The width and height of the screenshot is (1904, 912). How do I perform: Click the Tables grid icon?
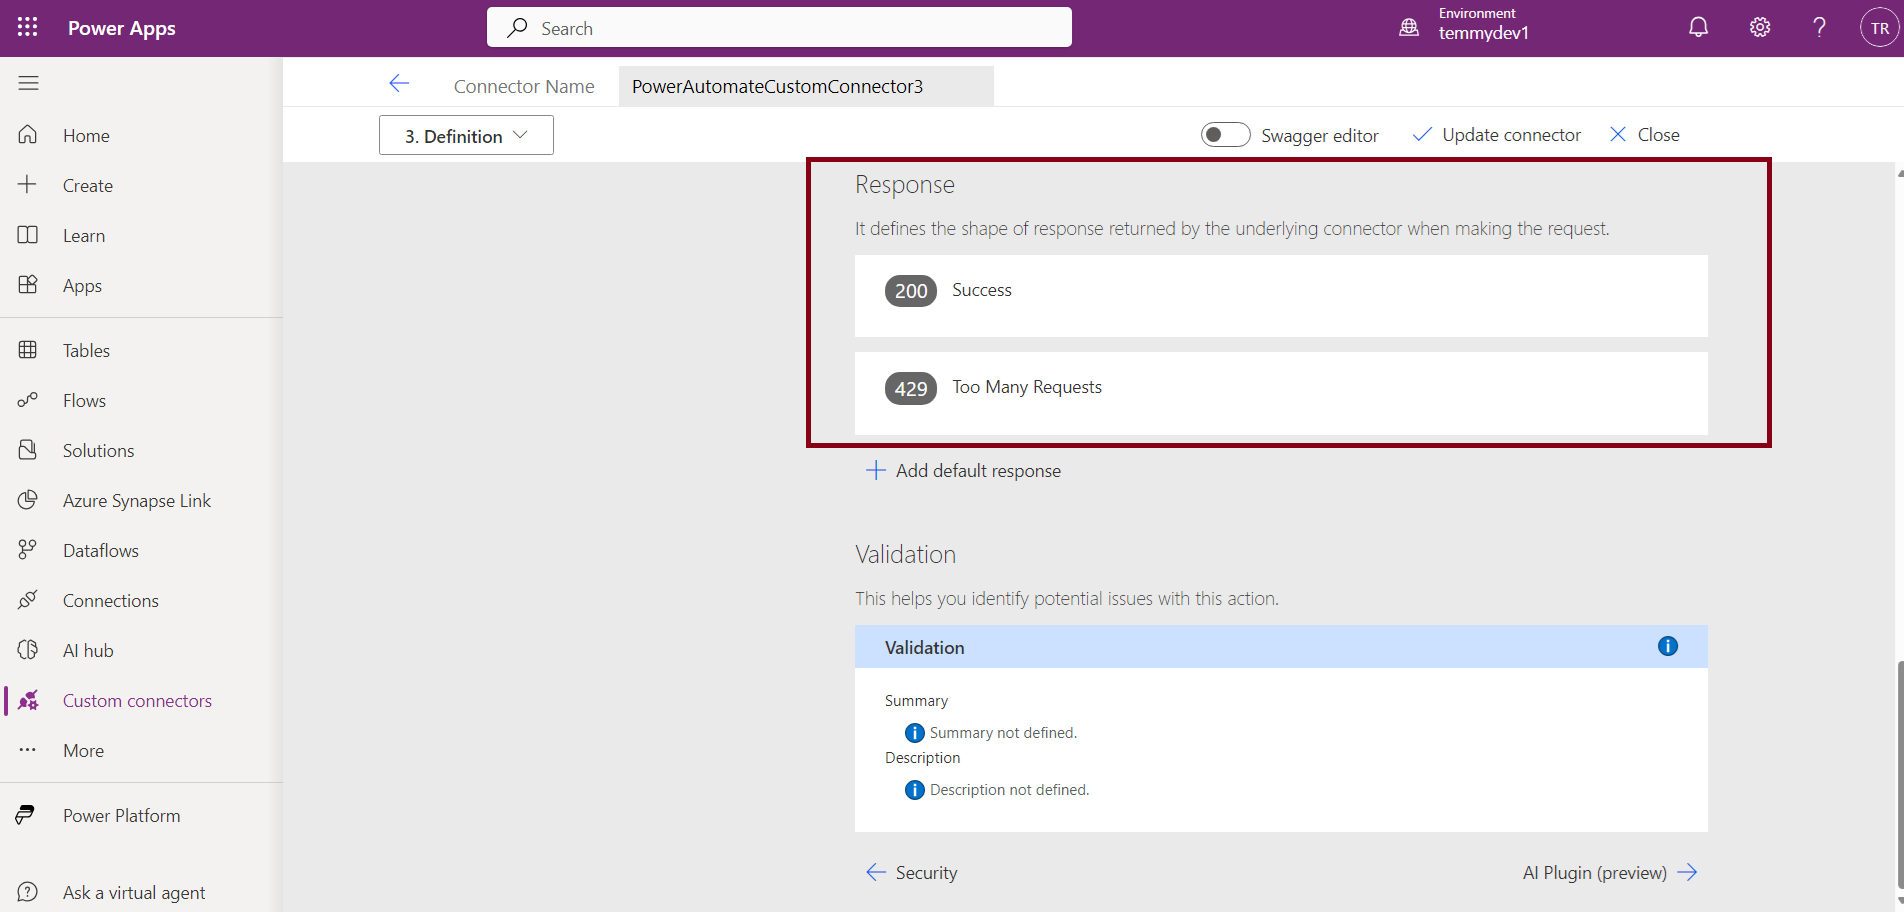coord(28,350)
